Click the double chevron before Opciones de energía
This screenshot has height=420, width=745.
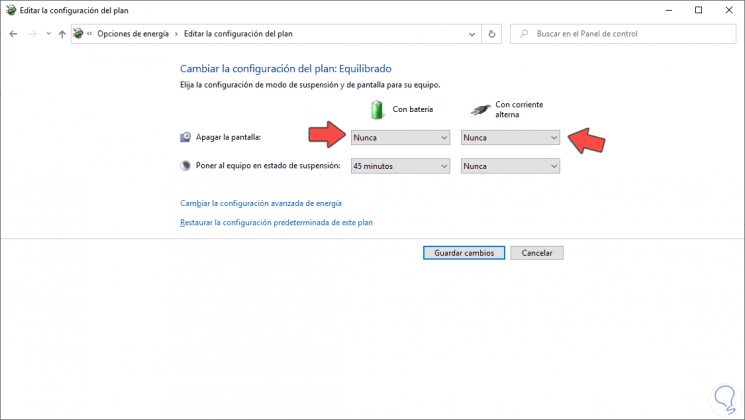click(89, 34)
